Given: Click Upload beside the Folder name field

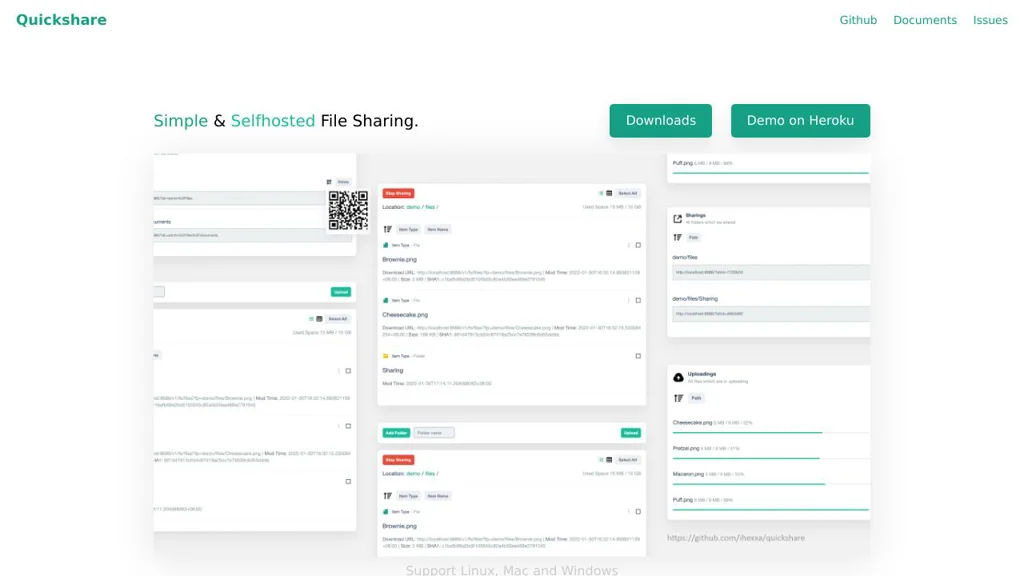Looking at the screenshot, I should coord(630,433).
